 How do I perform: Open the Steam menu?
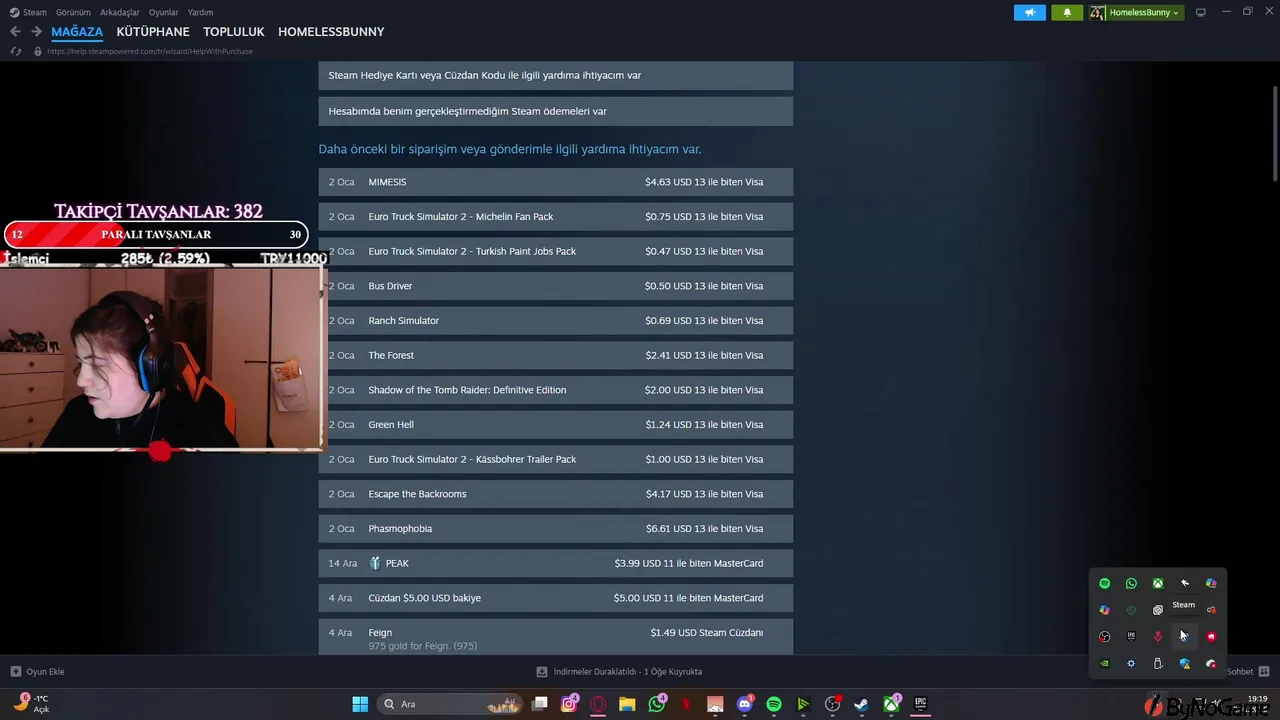(28, 12)
